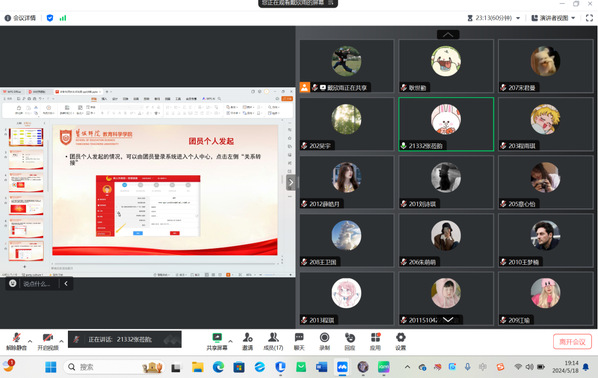Viewport: 598px width, 378px height.
Task: Open 会议详情 meeting details
Action: [20, 18]
